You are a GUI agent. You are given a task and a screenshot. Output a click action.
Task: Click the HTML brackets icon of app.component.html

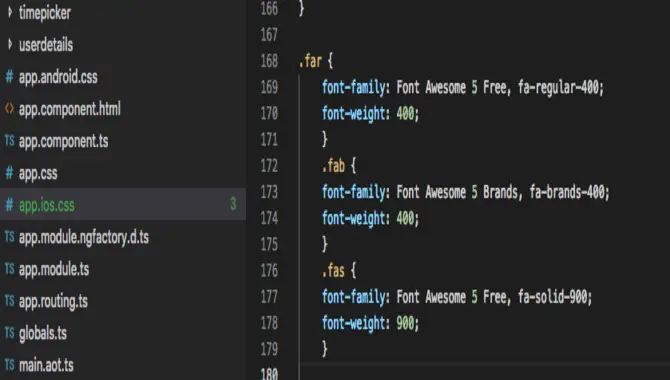9,109
